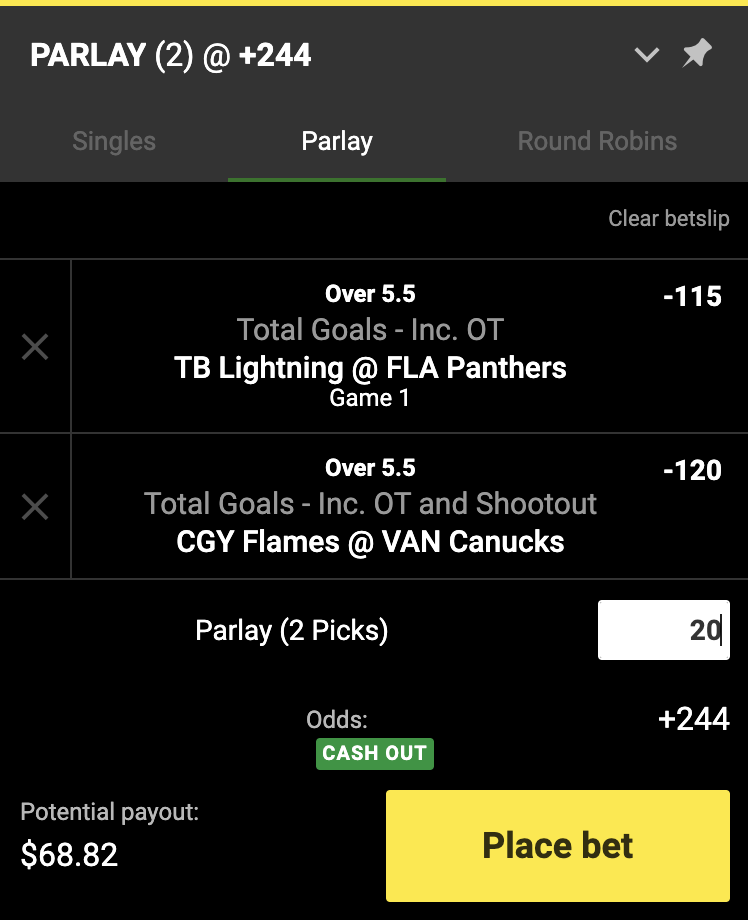This screenshot has height=920, width=748.
Task: Click the green CASH OUT badge
Action: [x=375, y=753]
